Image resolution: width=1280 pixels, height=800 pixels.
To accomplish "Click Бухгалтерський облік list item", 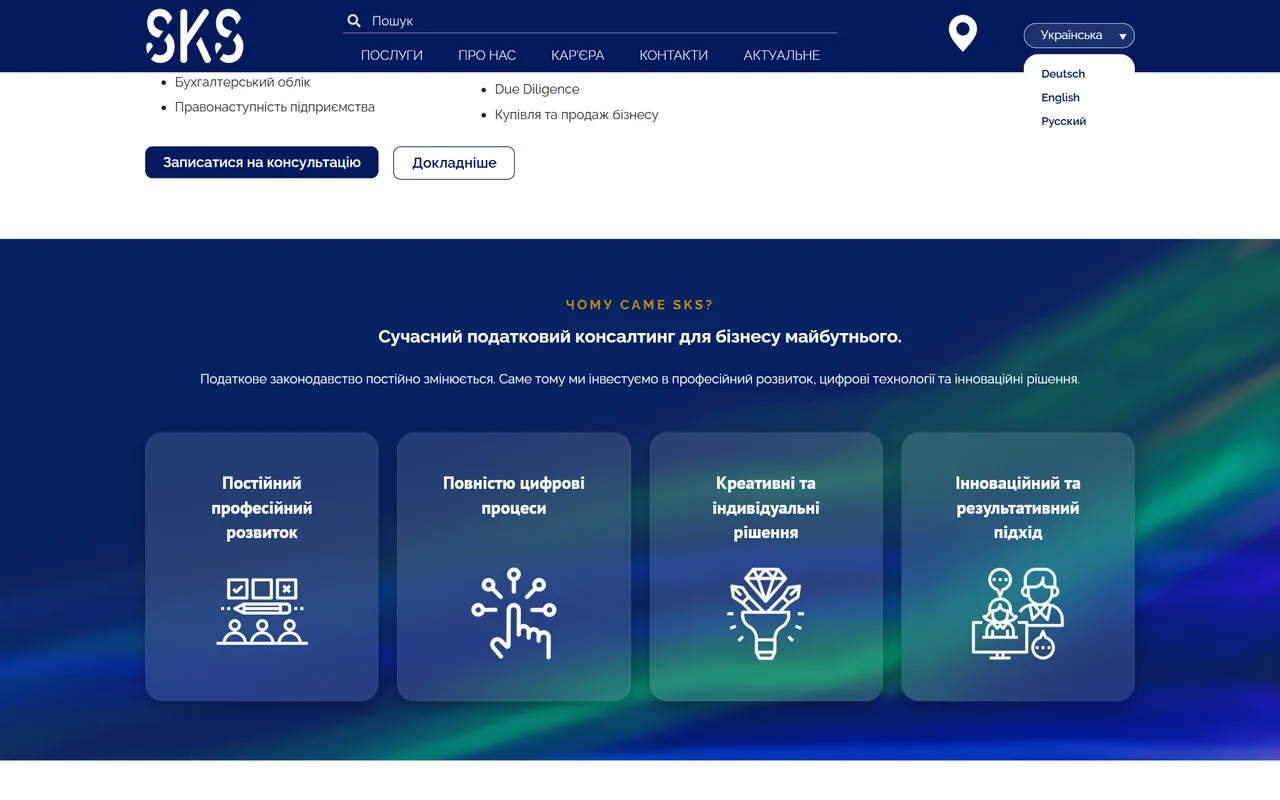I will (242, 83).
